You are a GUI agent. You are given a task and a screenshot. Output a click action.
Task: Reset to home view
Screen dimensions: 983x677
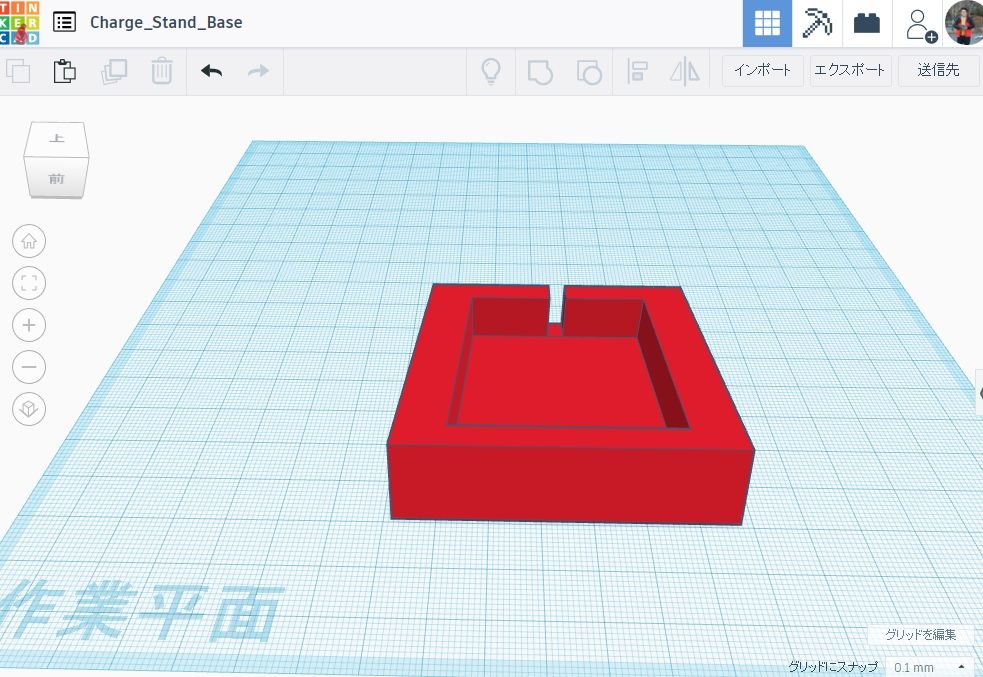[29, 241]
